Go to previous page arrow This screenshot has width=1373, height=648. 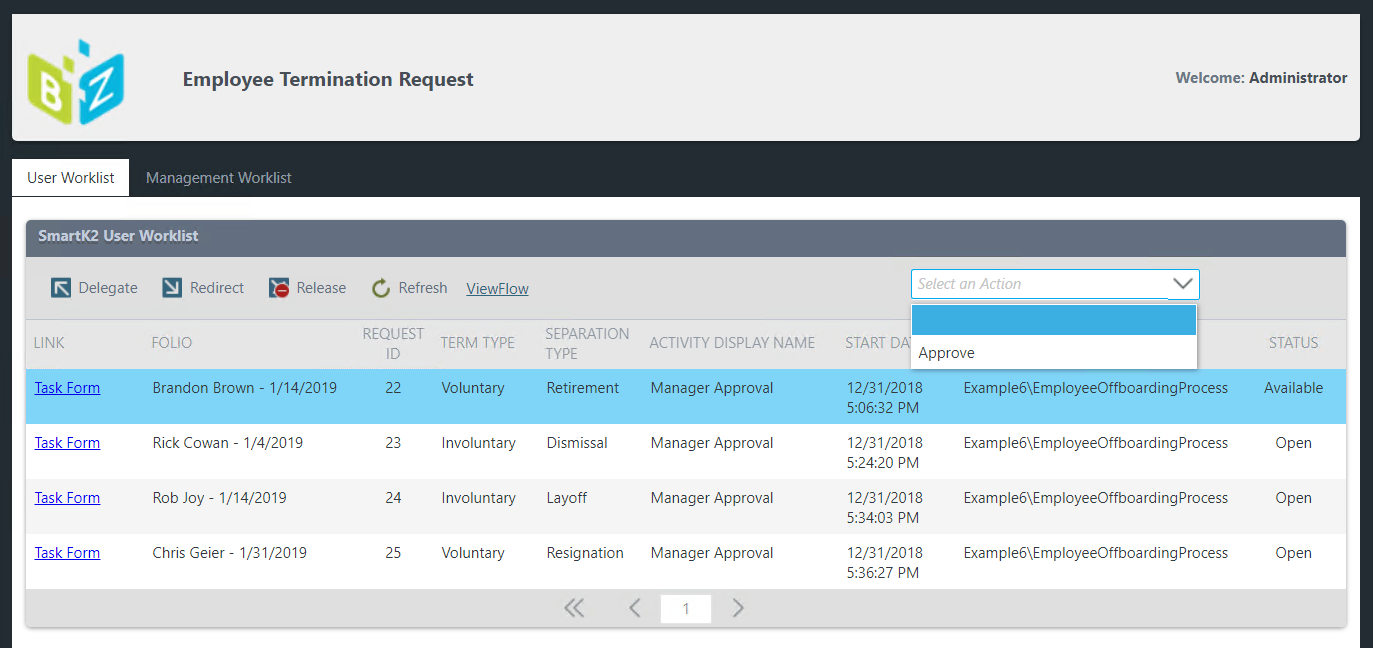pos(634,608)
